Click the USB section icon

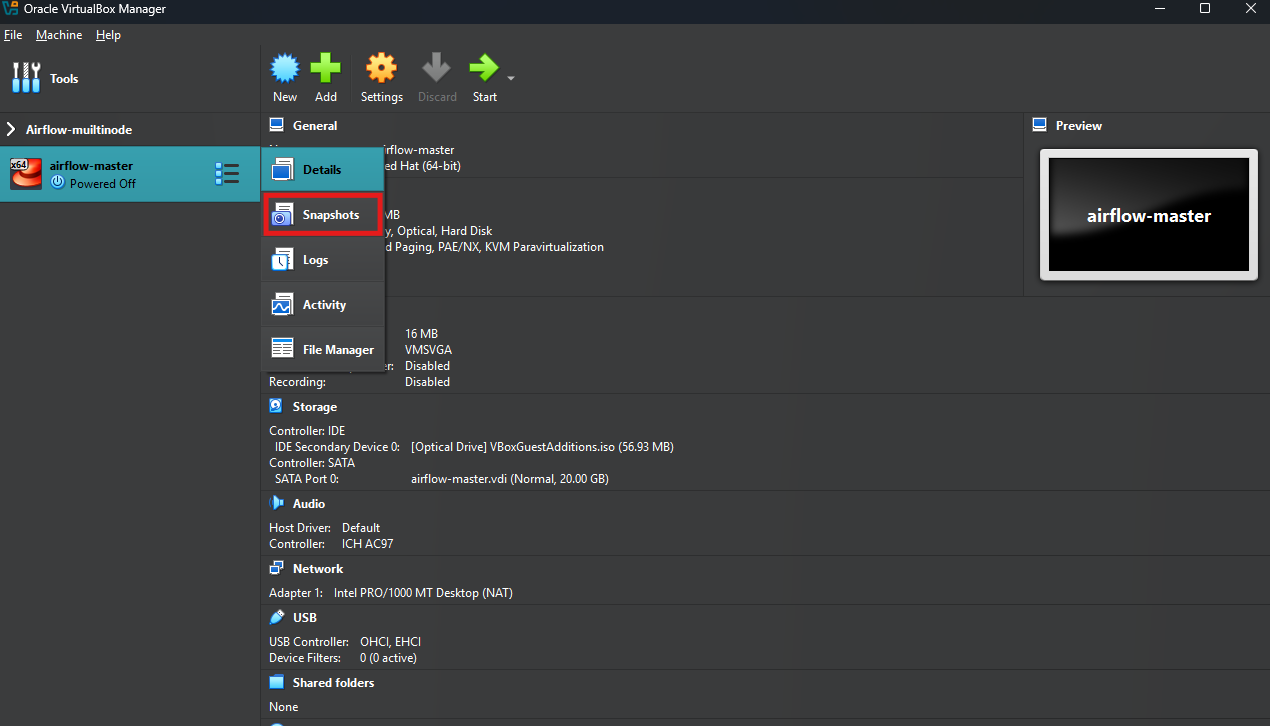[x=276, y=617]
